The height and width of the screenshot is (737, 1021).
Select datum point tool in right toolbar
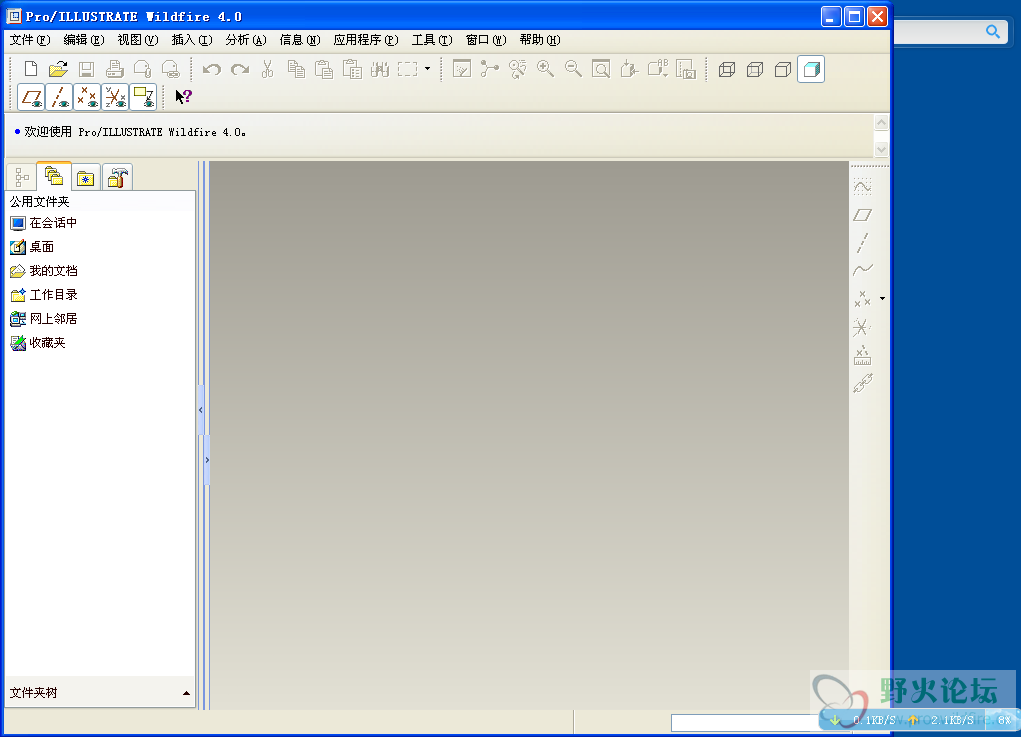[862, 299]
